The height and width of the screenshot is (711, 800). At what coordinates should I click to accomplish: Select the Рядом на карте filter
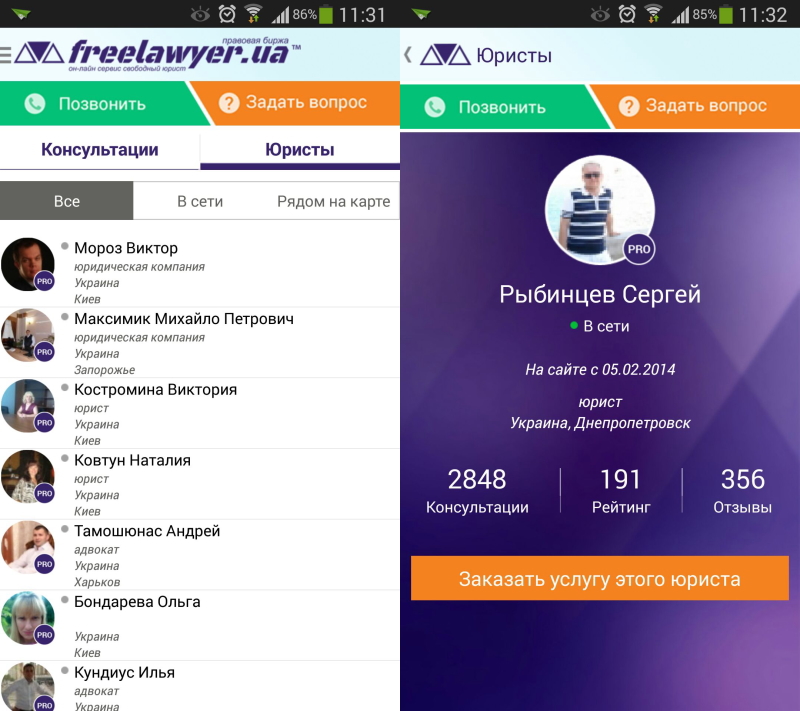pyautogui.click(x=333, y=201)
